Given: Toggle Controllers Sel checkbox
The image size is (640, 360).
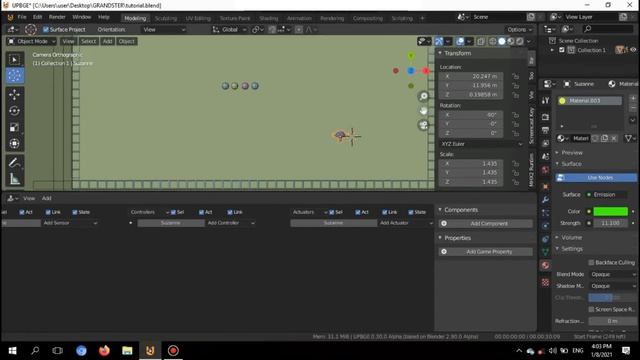Looking at the screenshot, I should [x=173, y=212].
